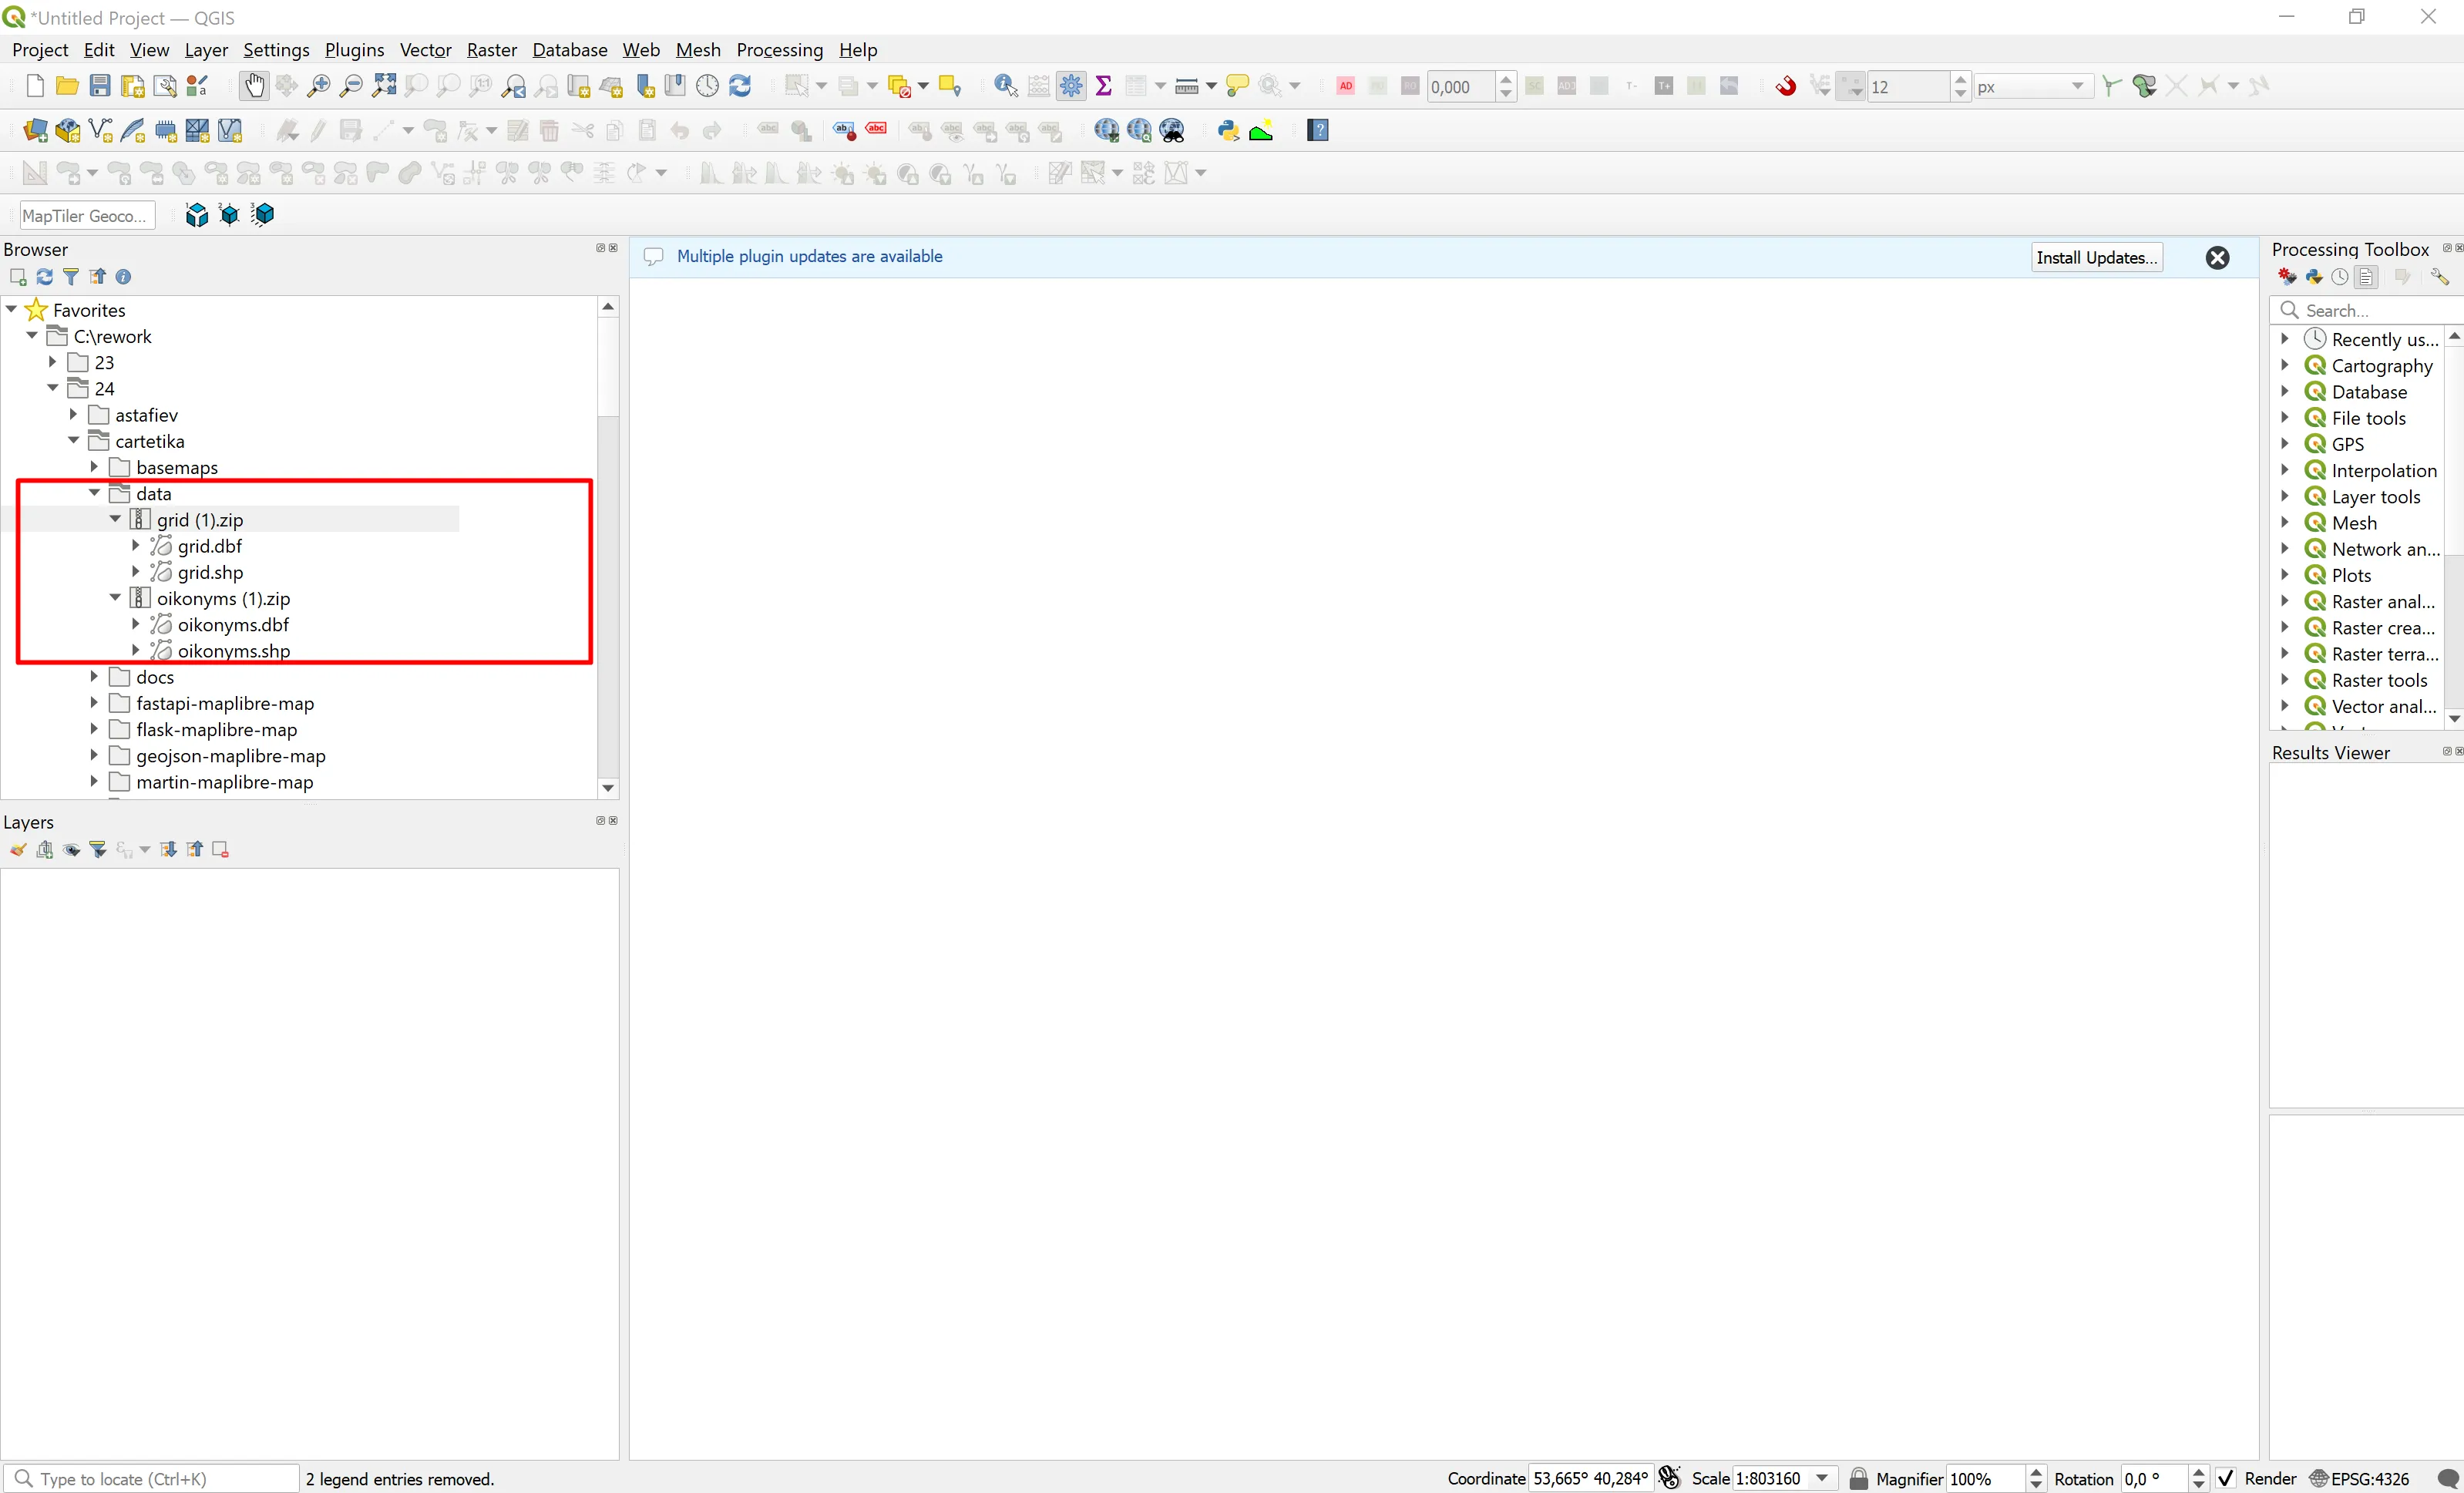2464x1493 pixels.
Task: Toggle the Render checkbox in status bar
Action: pyautogui.click(x=2225, y=1478)
